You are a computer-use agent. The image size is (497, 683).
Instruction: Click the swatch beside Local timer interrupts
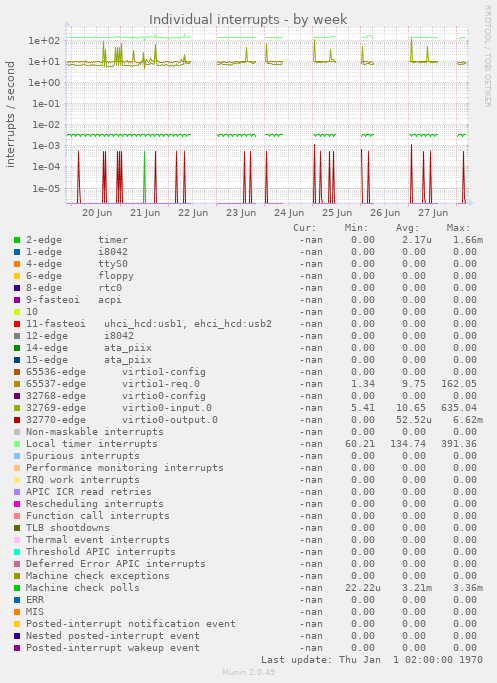click(17, 444)
